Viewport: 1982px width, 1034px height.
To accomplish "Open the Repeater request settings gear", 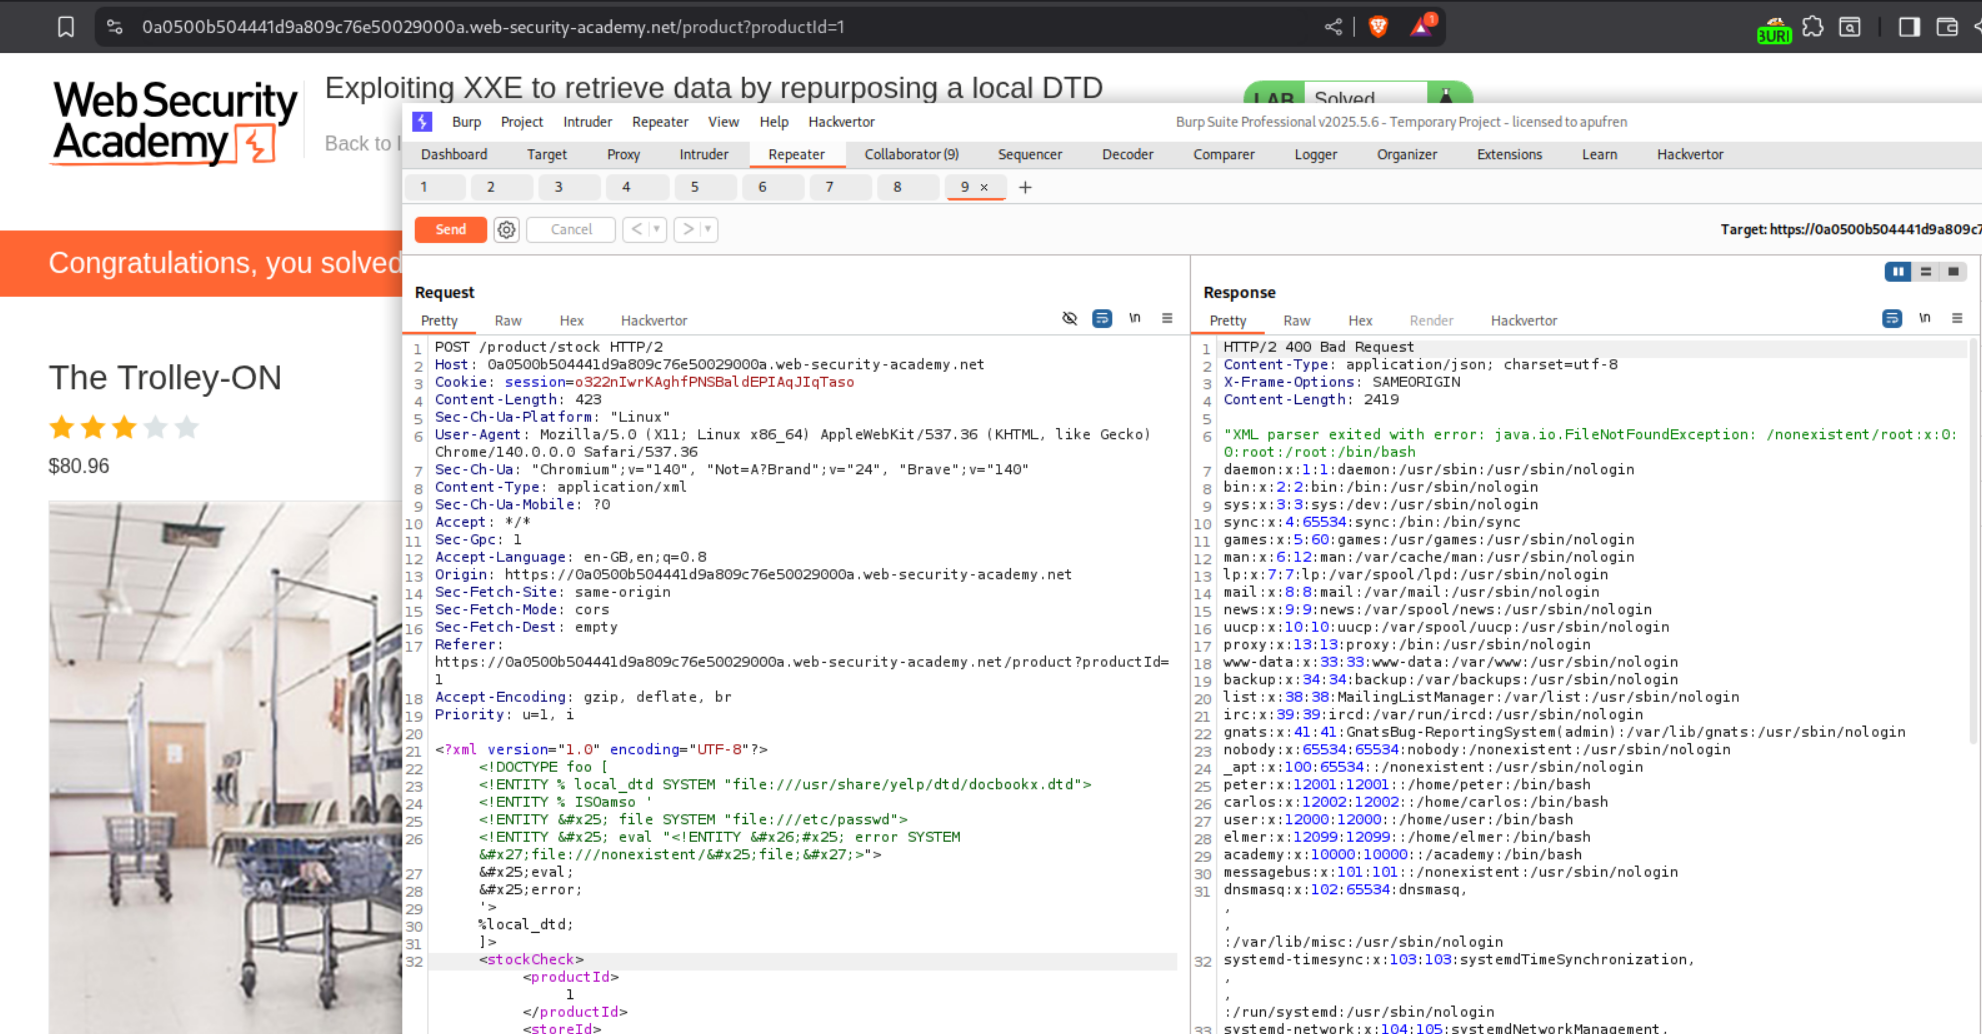I will click(506, 229).
